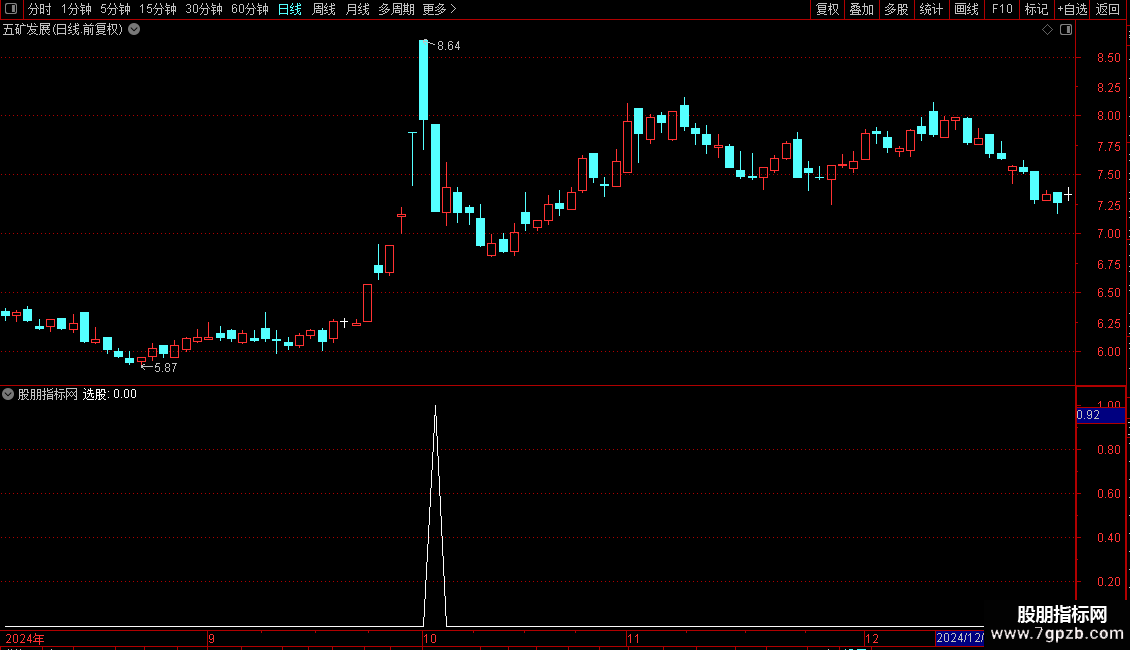The height and width of the screenshot is (650, 1130).
Task: Switch to 日线 daily chart
Action: pos(290,9)
